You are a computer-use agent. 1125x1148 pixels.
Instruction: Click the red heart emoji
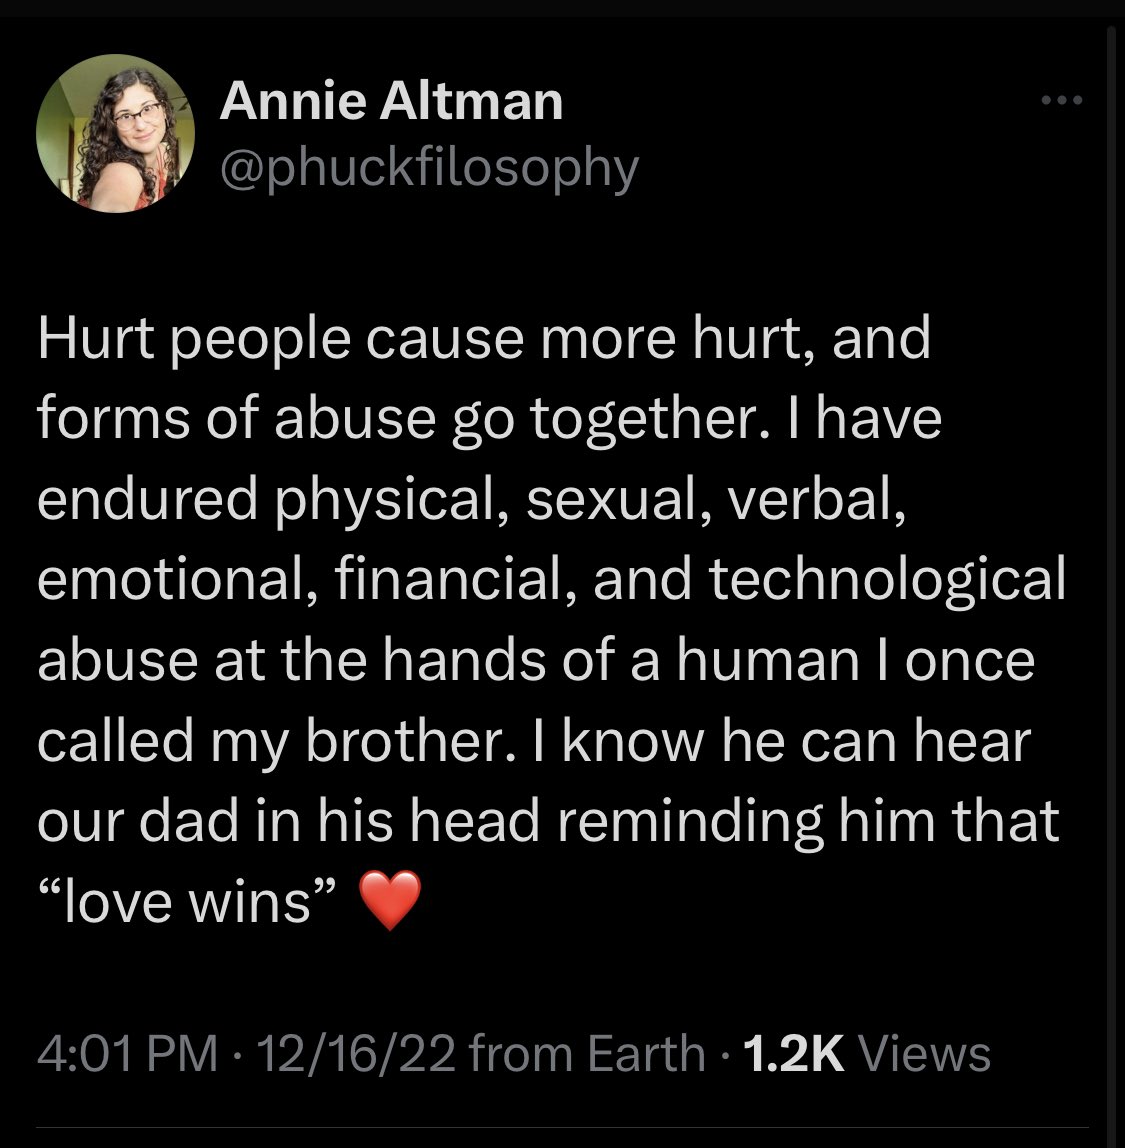tap(386, 901)
